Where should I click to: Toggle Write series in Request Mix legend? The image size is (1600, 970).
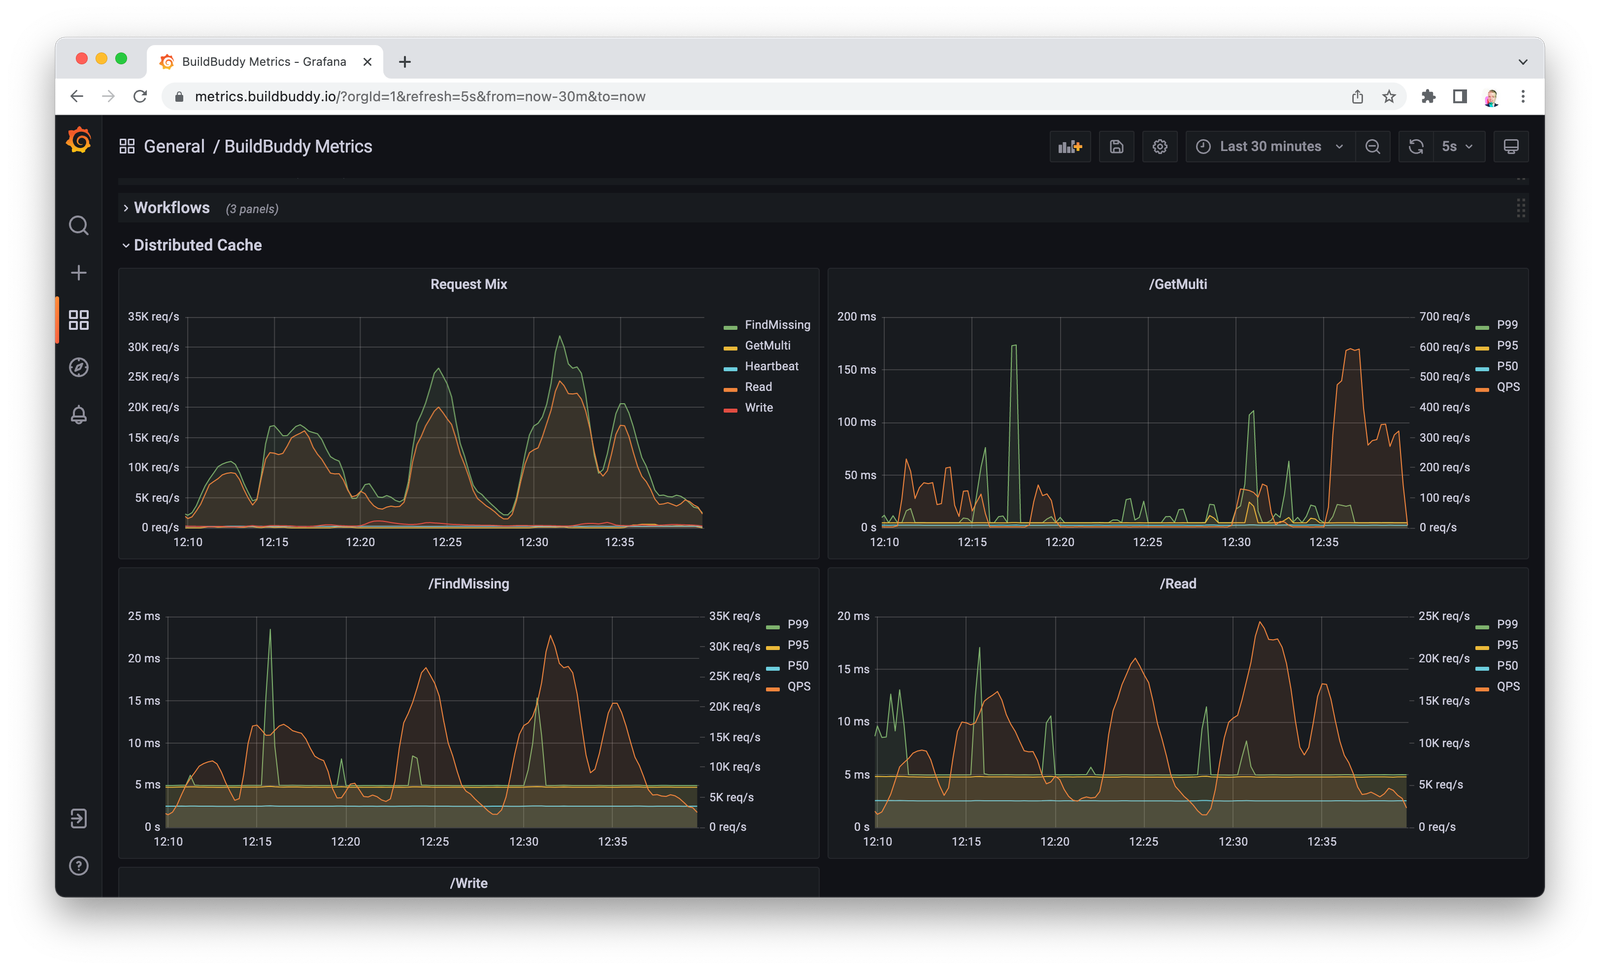[759, 408]
